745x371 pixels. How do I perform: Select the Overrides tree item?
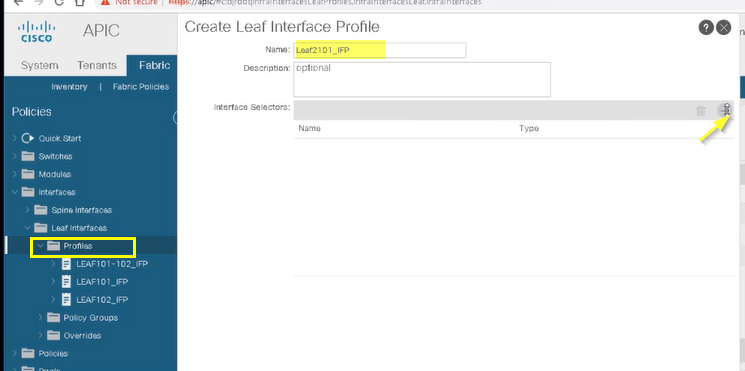(x=82, y=336)
